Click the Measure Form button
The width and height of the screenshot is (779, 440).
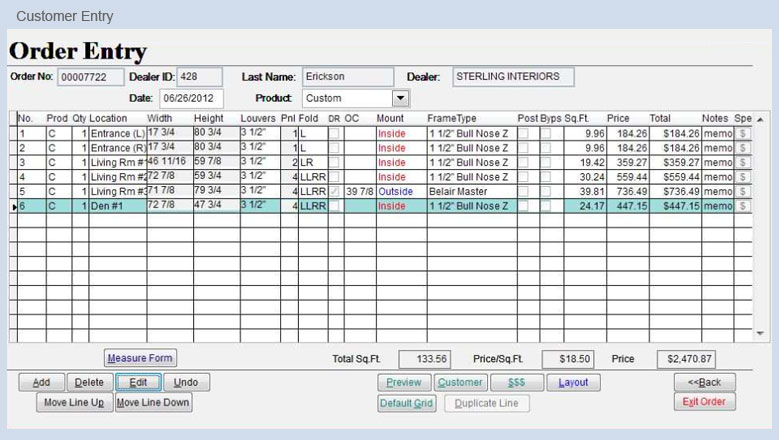coord(140,358)
